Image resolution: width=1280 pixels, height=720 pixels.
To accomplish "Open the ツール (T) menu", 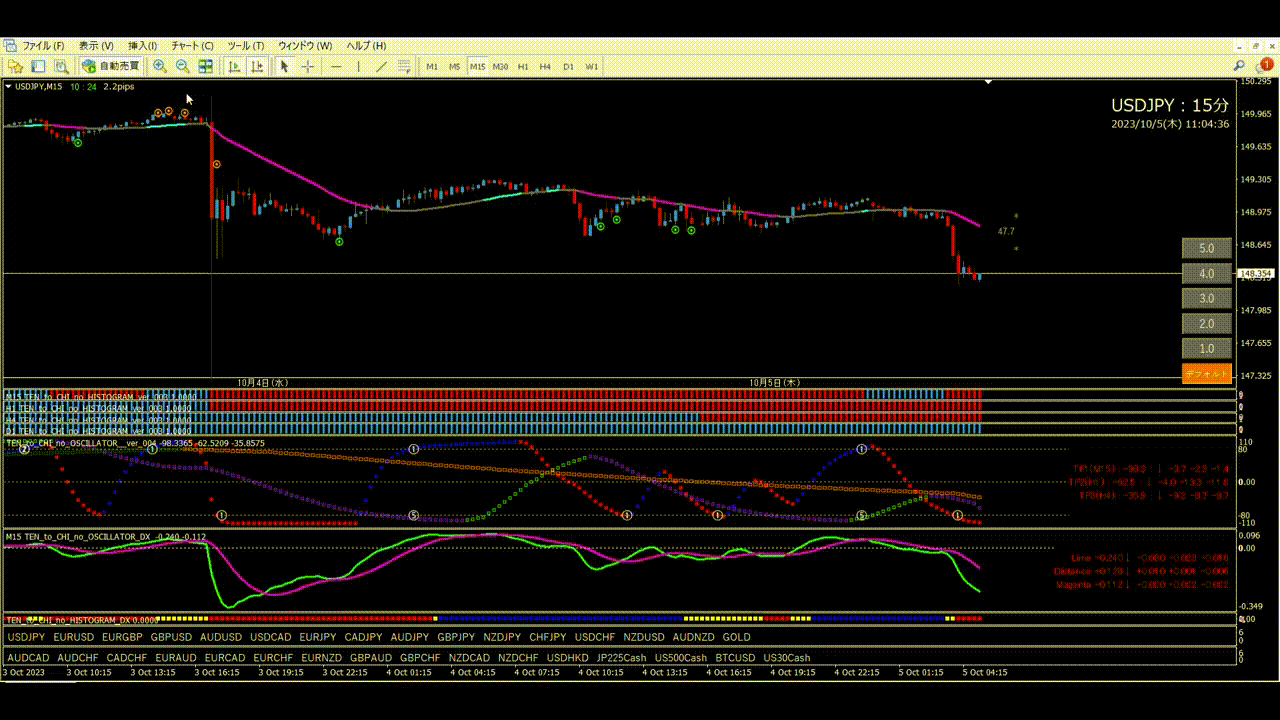I will [x=245, y=46].
